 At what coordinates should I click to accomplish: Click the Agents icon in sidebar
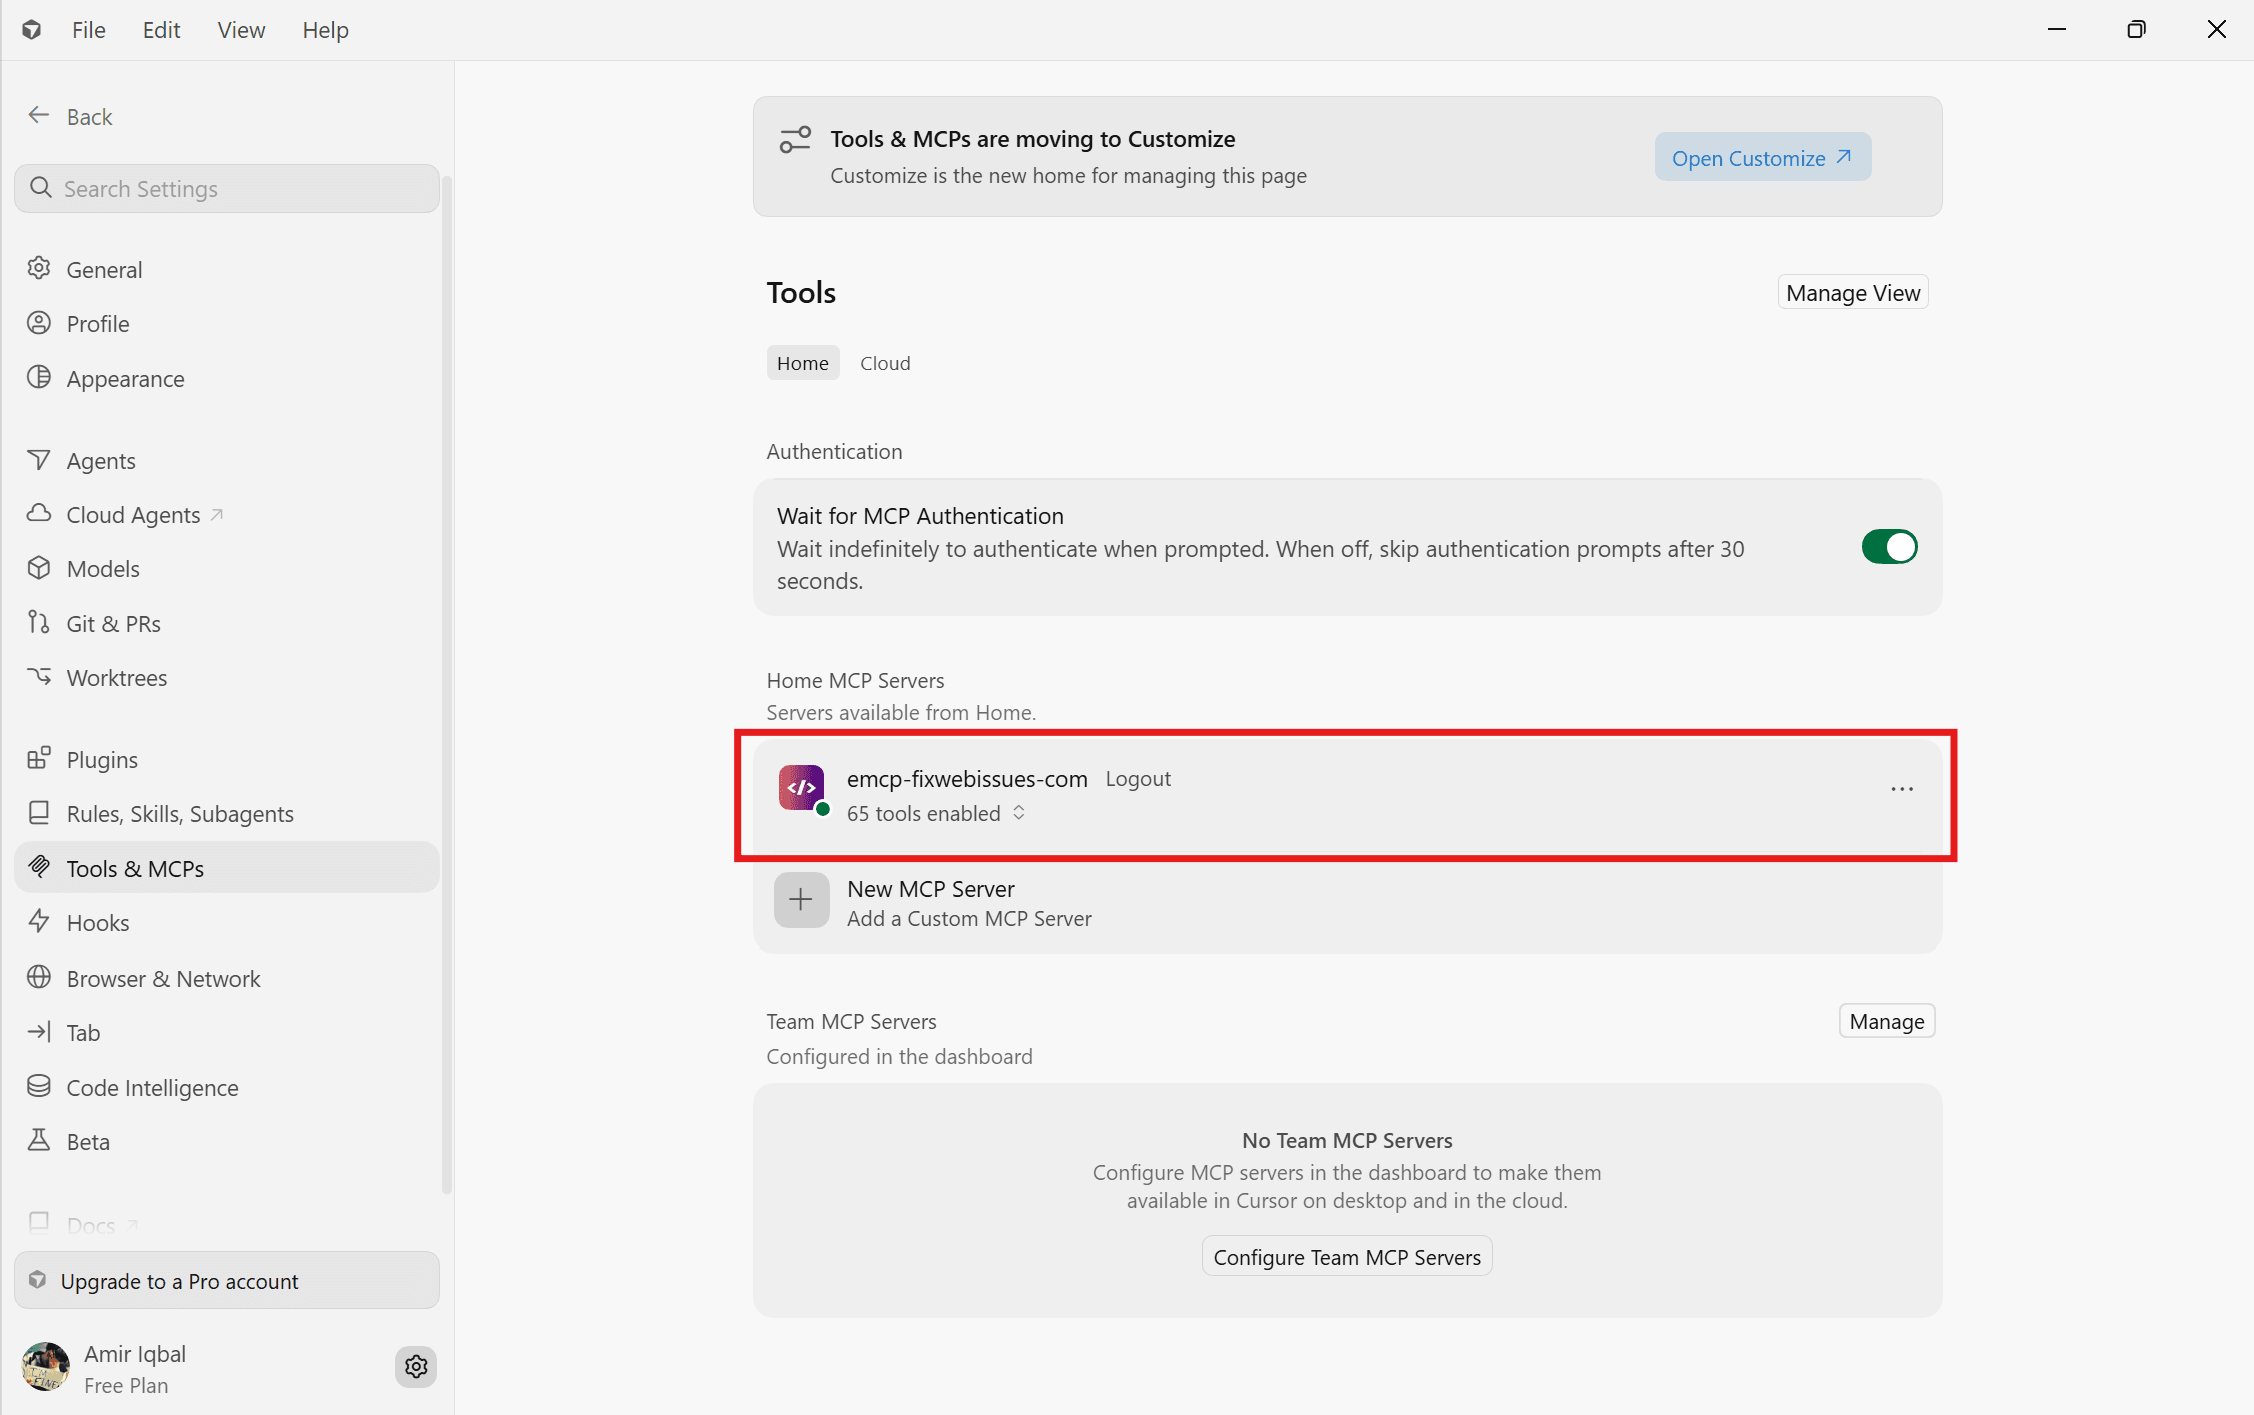click(39, 460)
